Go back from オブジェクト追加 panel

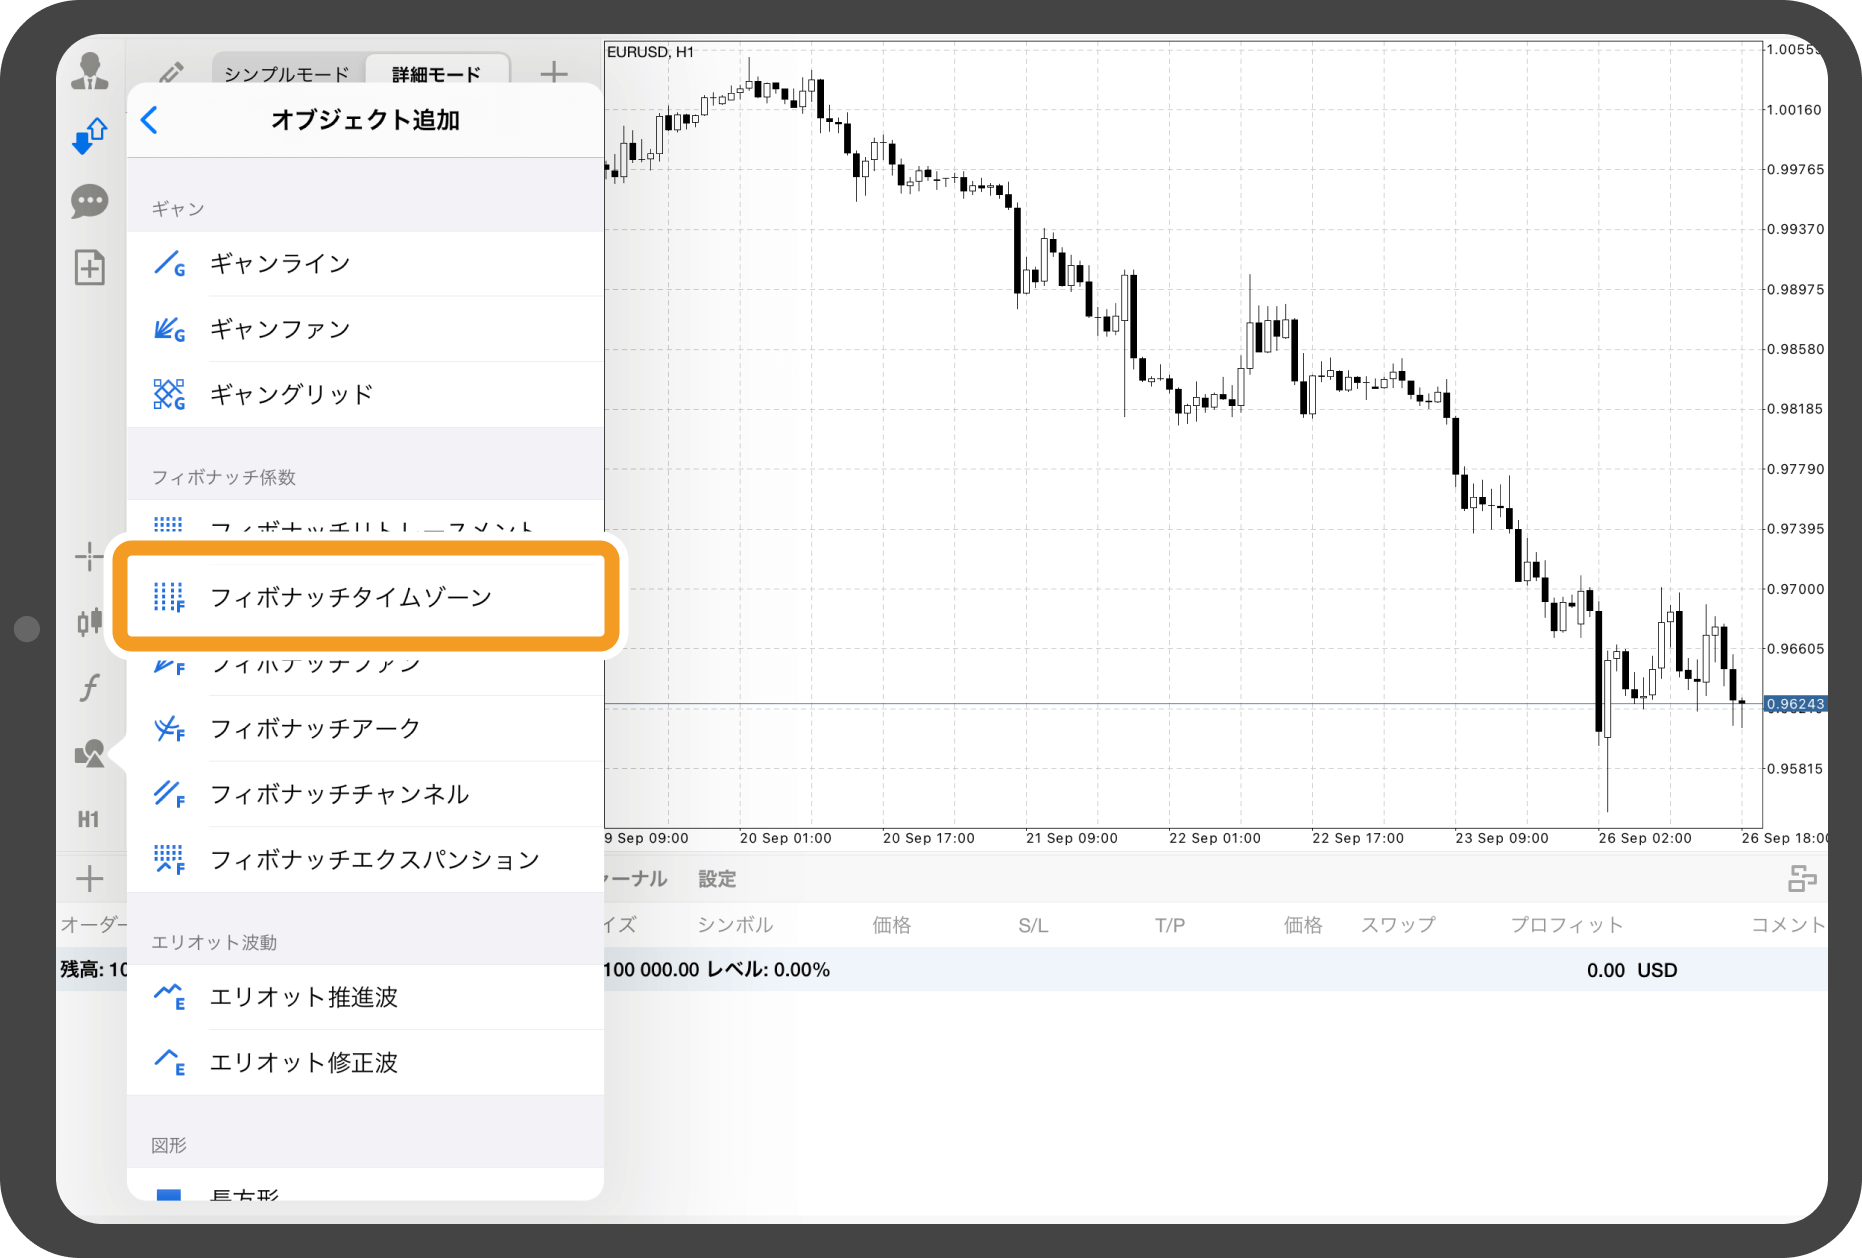click(x=149, y=119)
